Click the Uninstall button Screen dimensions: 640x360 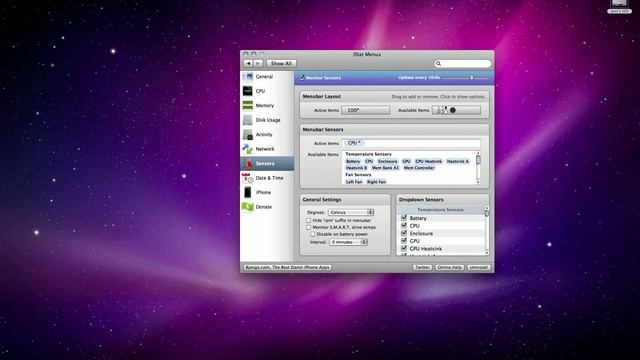coord(478,267)
